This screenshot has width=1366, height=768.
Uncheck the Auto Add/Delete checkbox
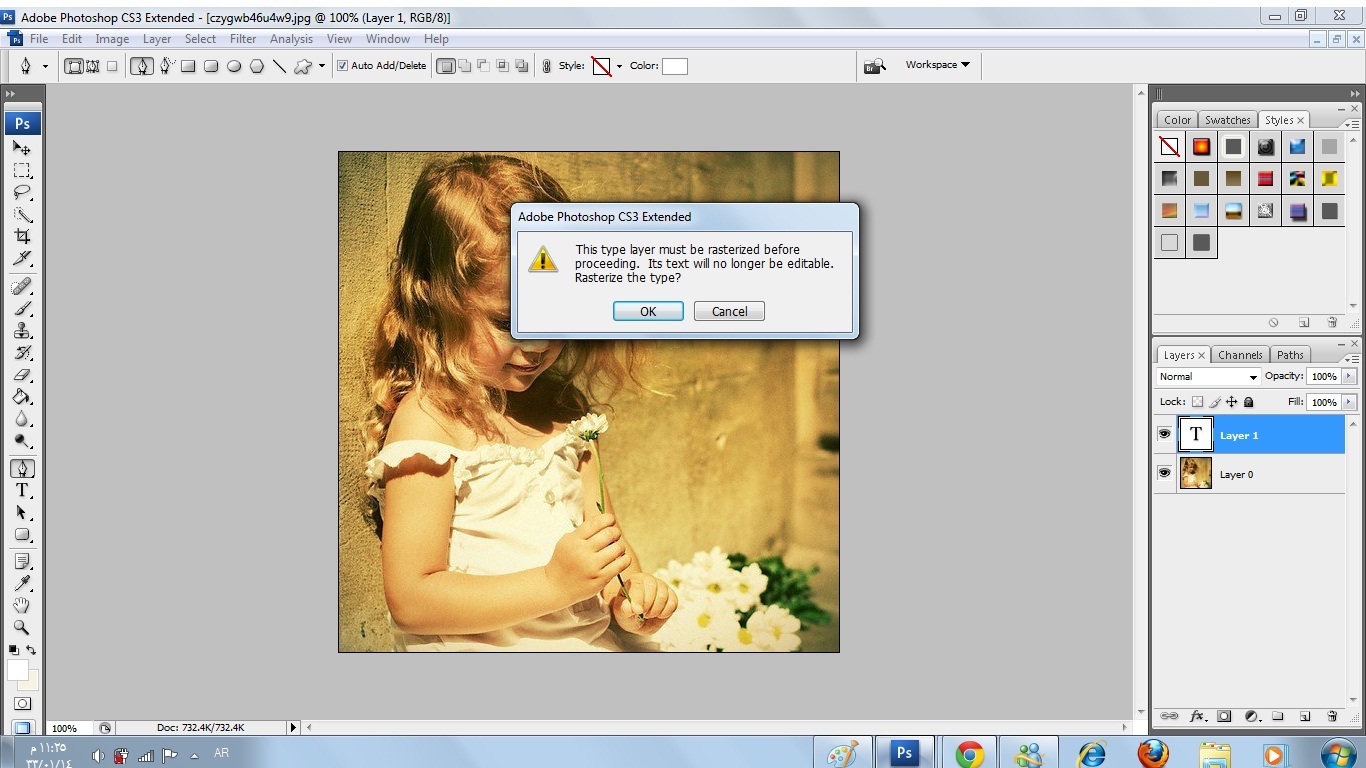coord(343,66)
